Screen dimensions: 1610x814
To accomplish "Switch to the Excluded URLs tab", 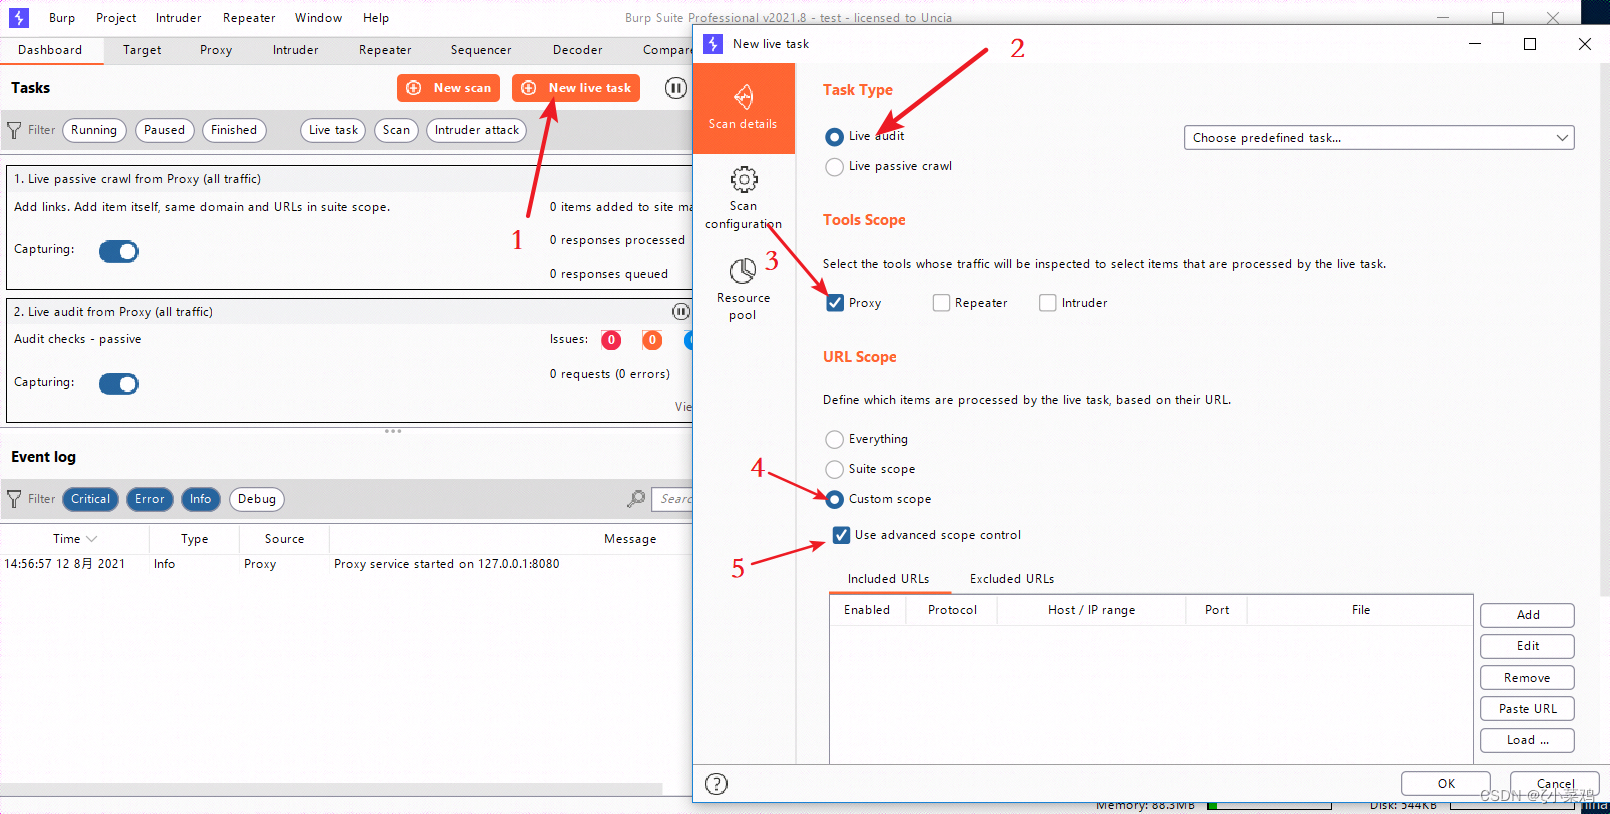I will [x=1012, y=579].
